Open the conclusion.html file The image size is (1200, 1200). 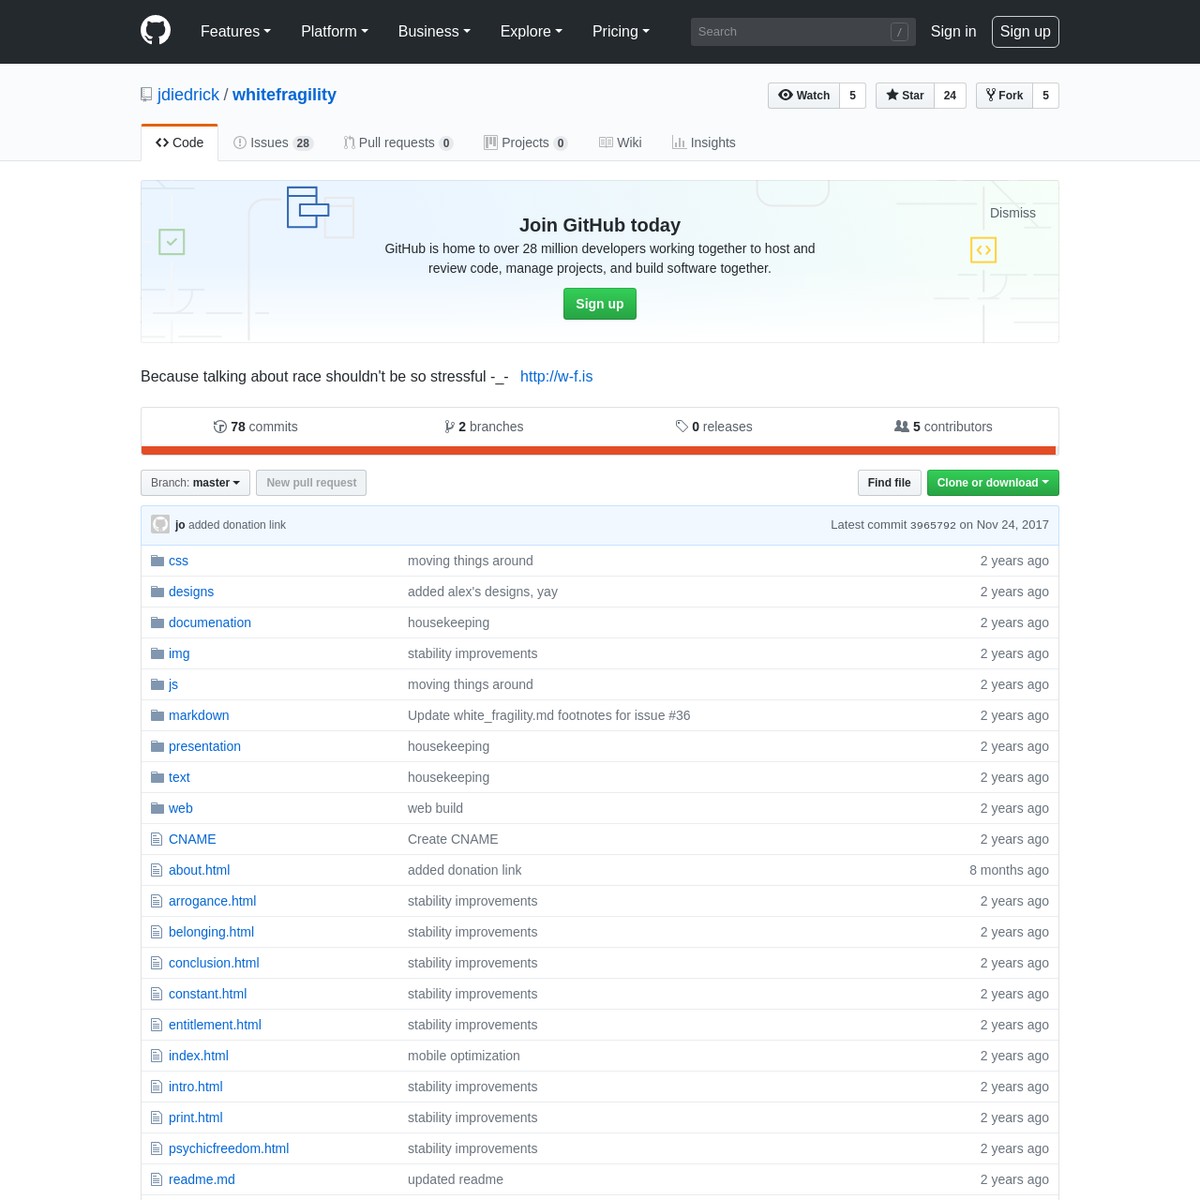click(214, 964)
